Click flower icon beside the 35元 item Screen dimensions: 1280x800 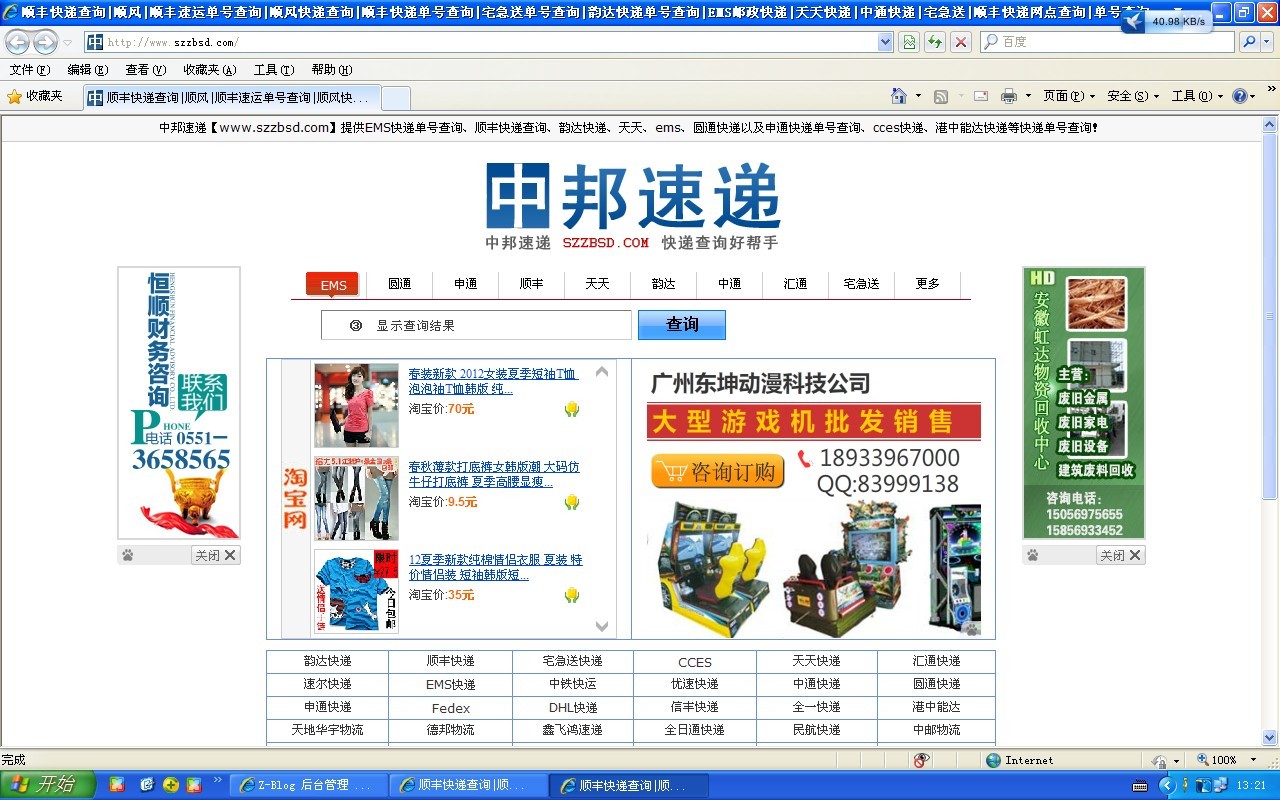572,595
